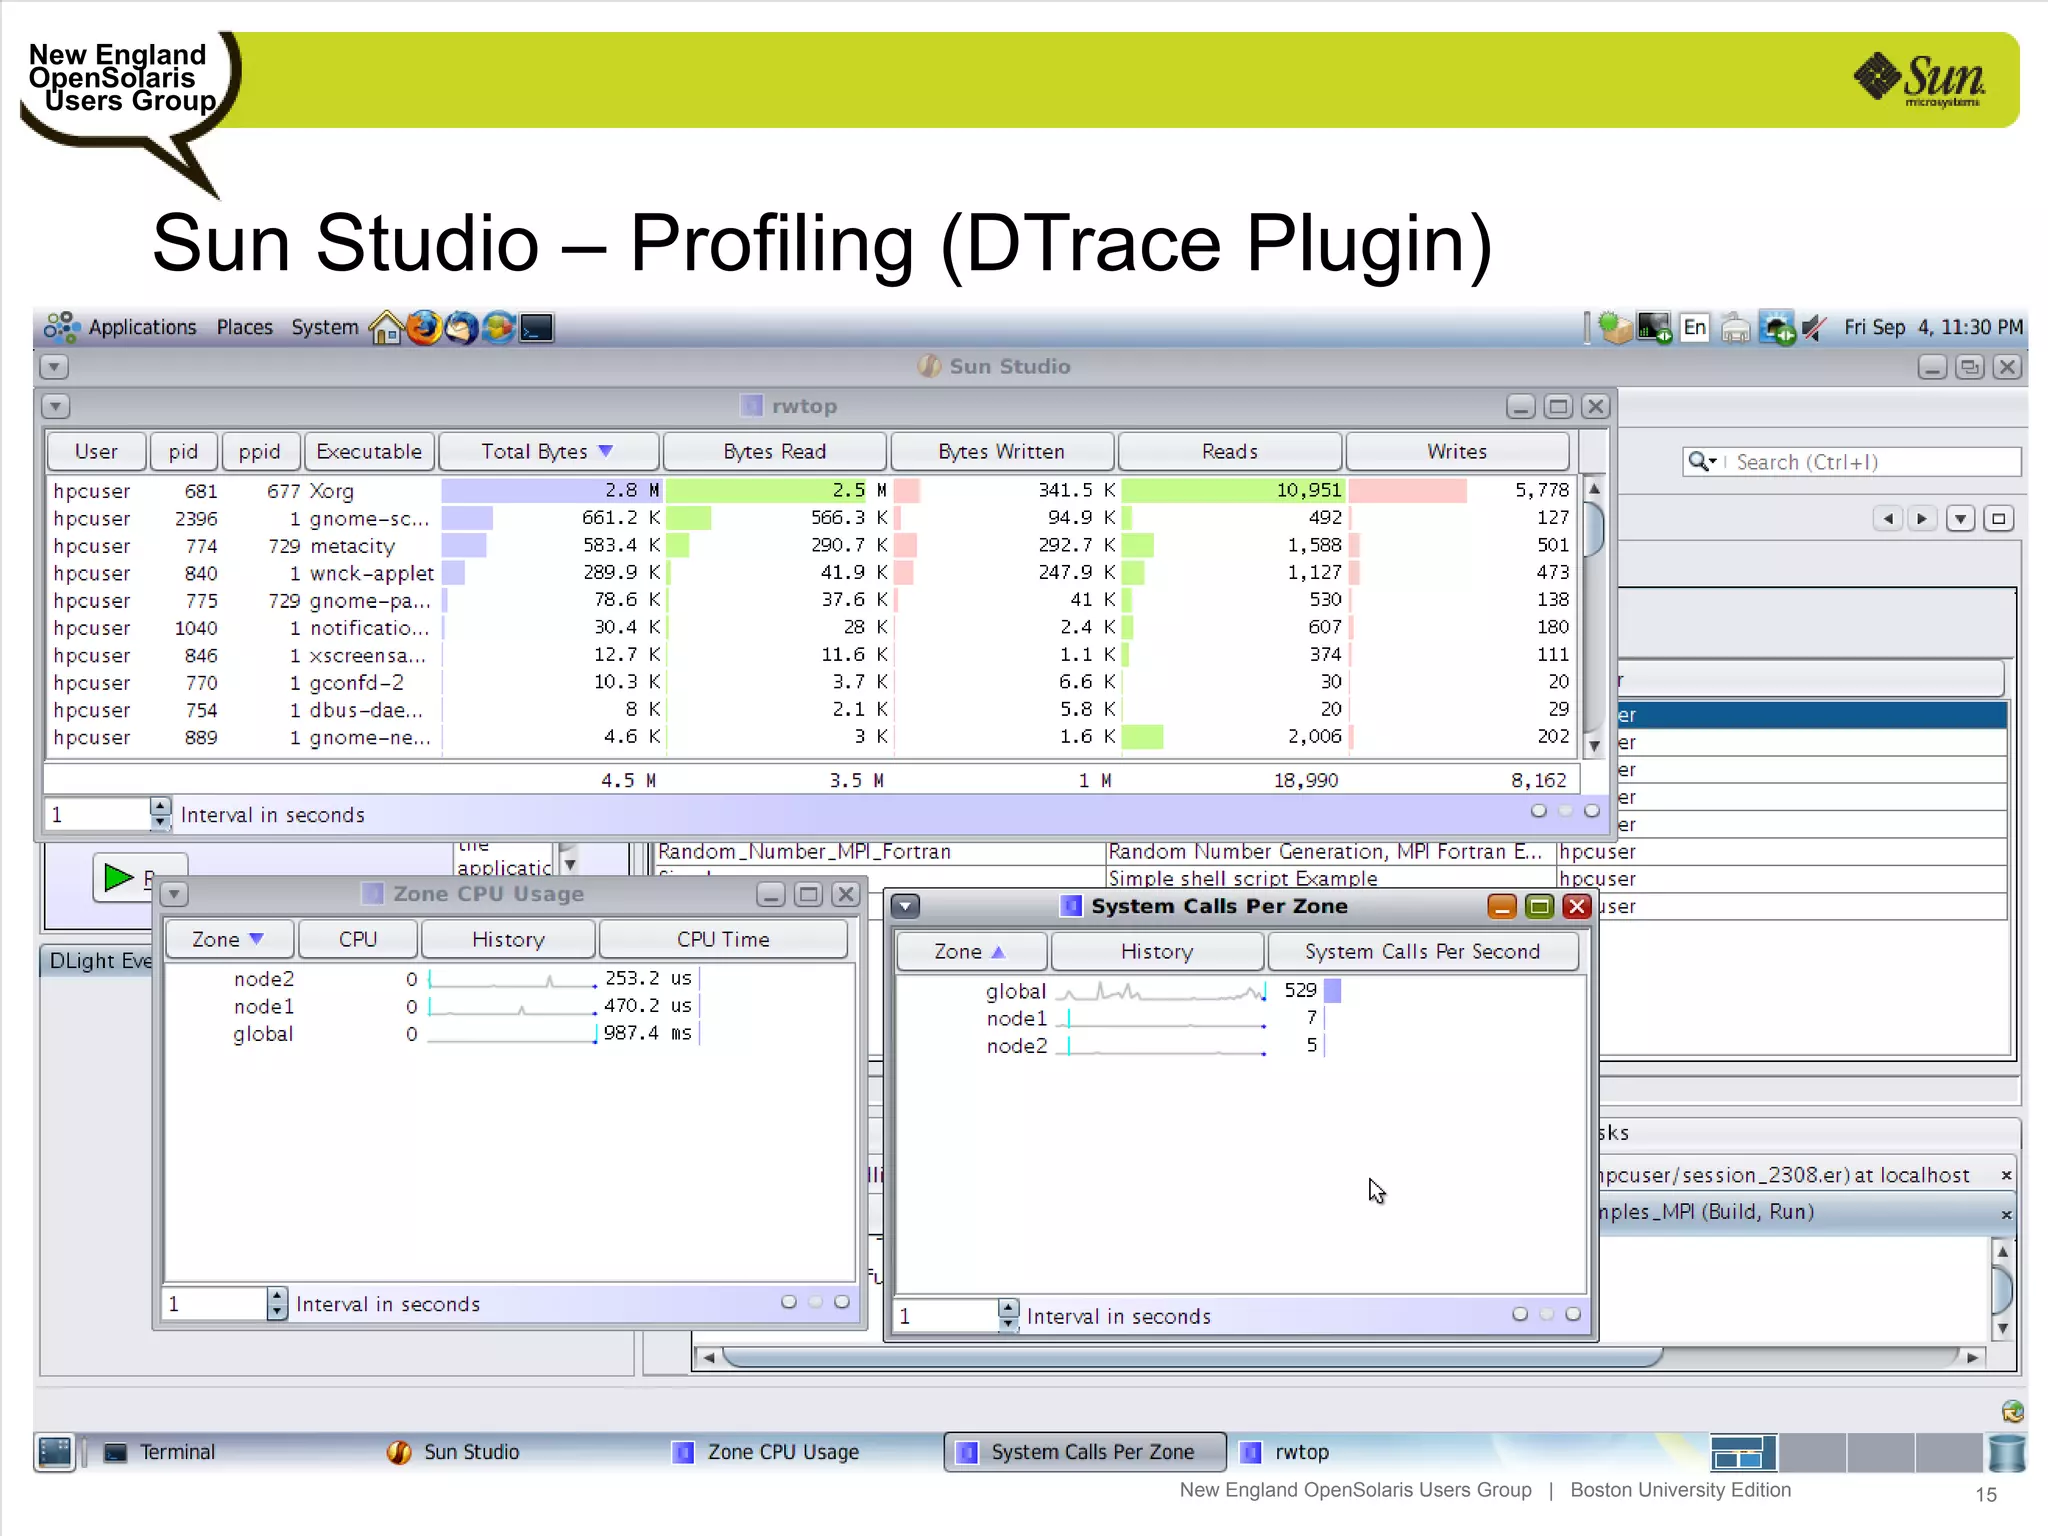Click the rwtop vertical scrollbar thumb
This screenshot has height=1536, width=2048.
pyautogui.click(x=1595, y=528)
